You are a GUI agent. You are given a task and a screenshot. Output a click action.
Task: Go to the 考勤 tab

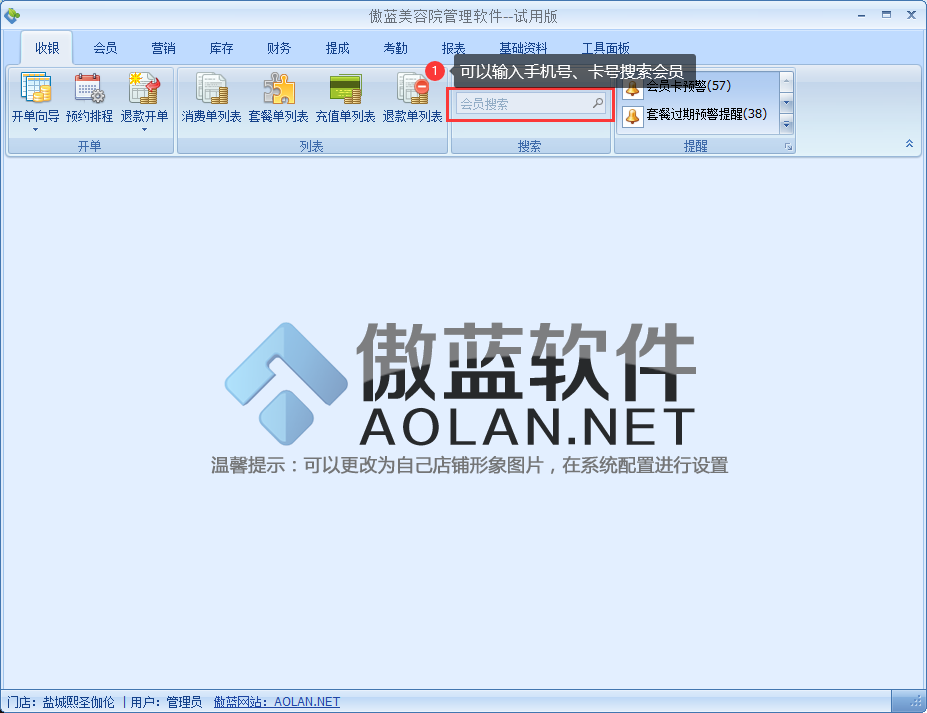click(395, 48)
